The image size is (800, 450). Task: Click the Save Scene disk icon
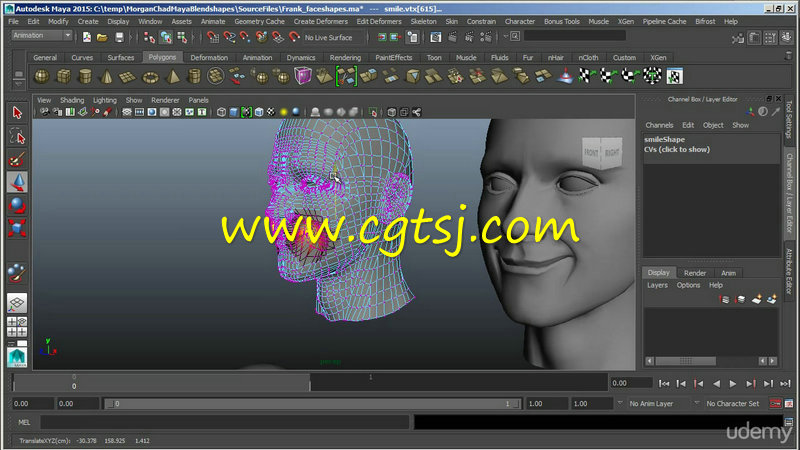point(119,37)
